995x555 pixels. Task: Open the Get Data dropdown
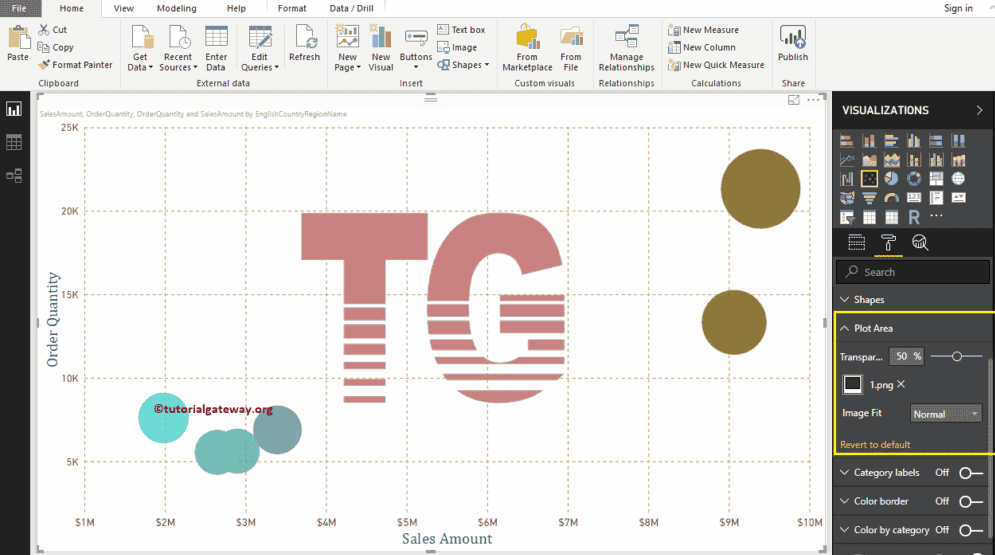point(140,48)
